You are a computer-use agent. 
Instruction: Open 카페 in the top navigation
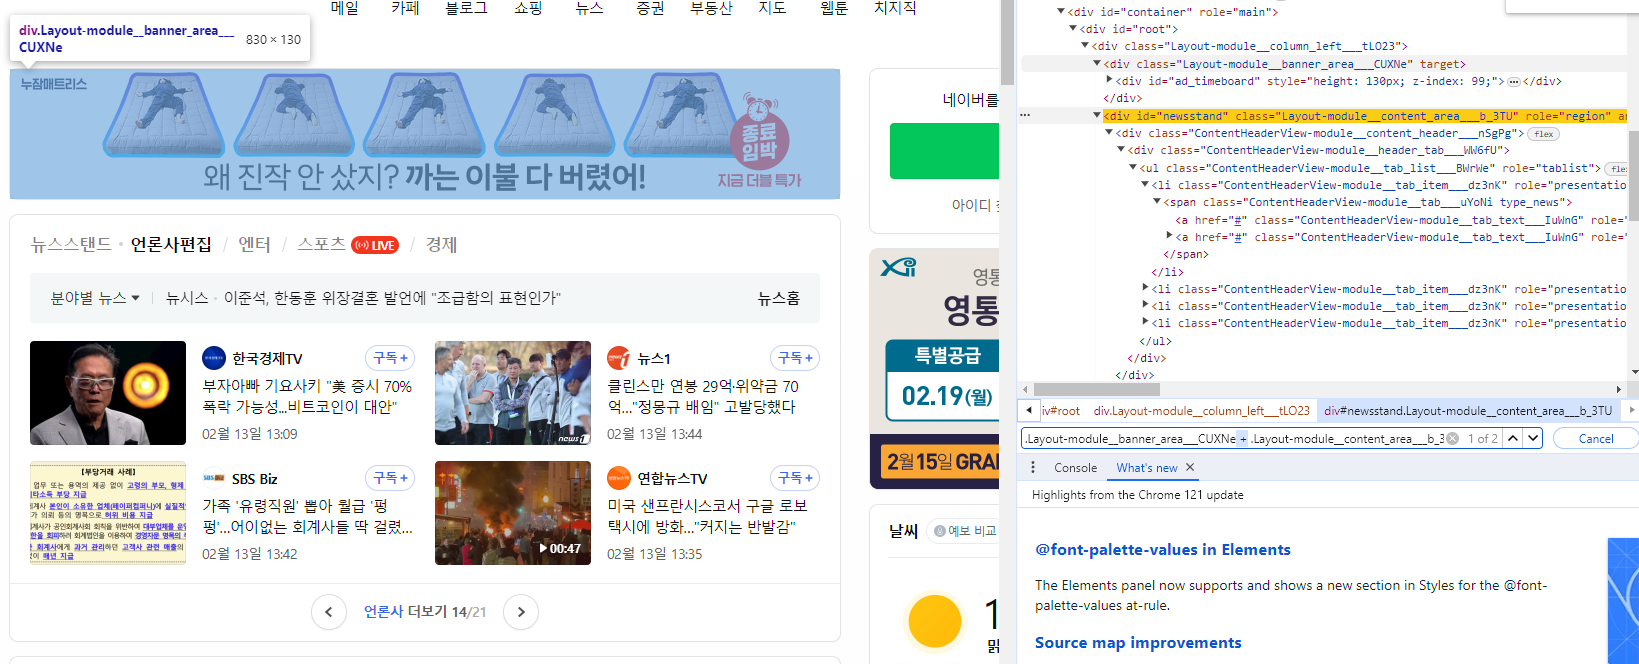click(x=405, y=8)
